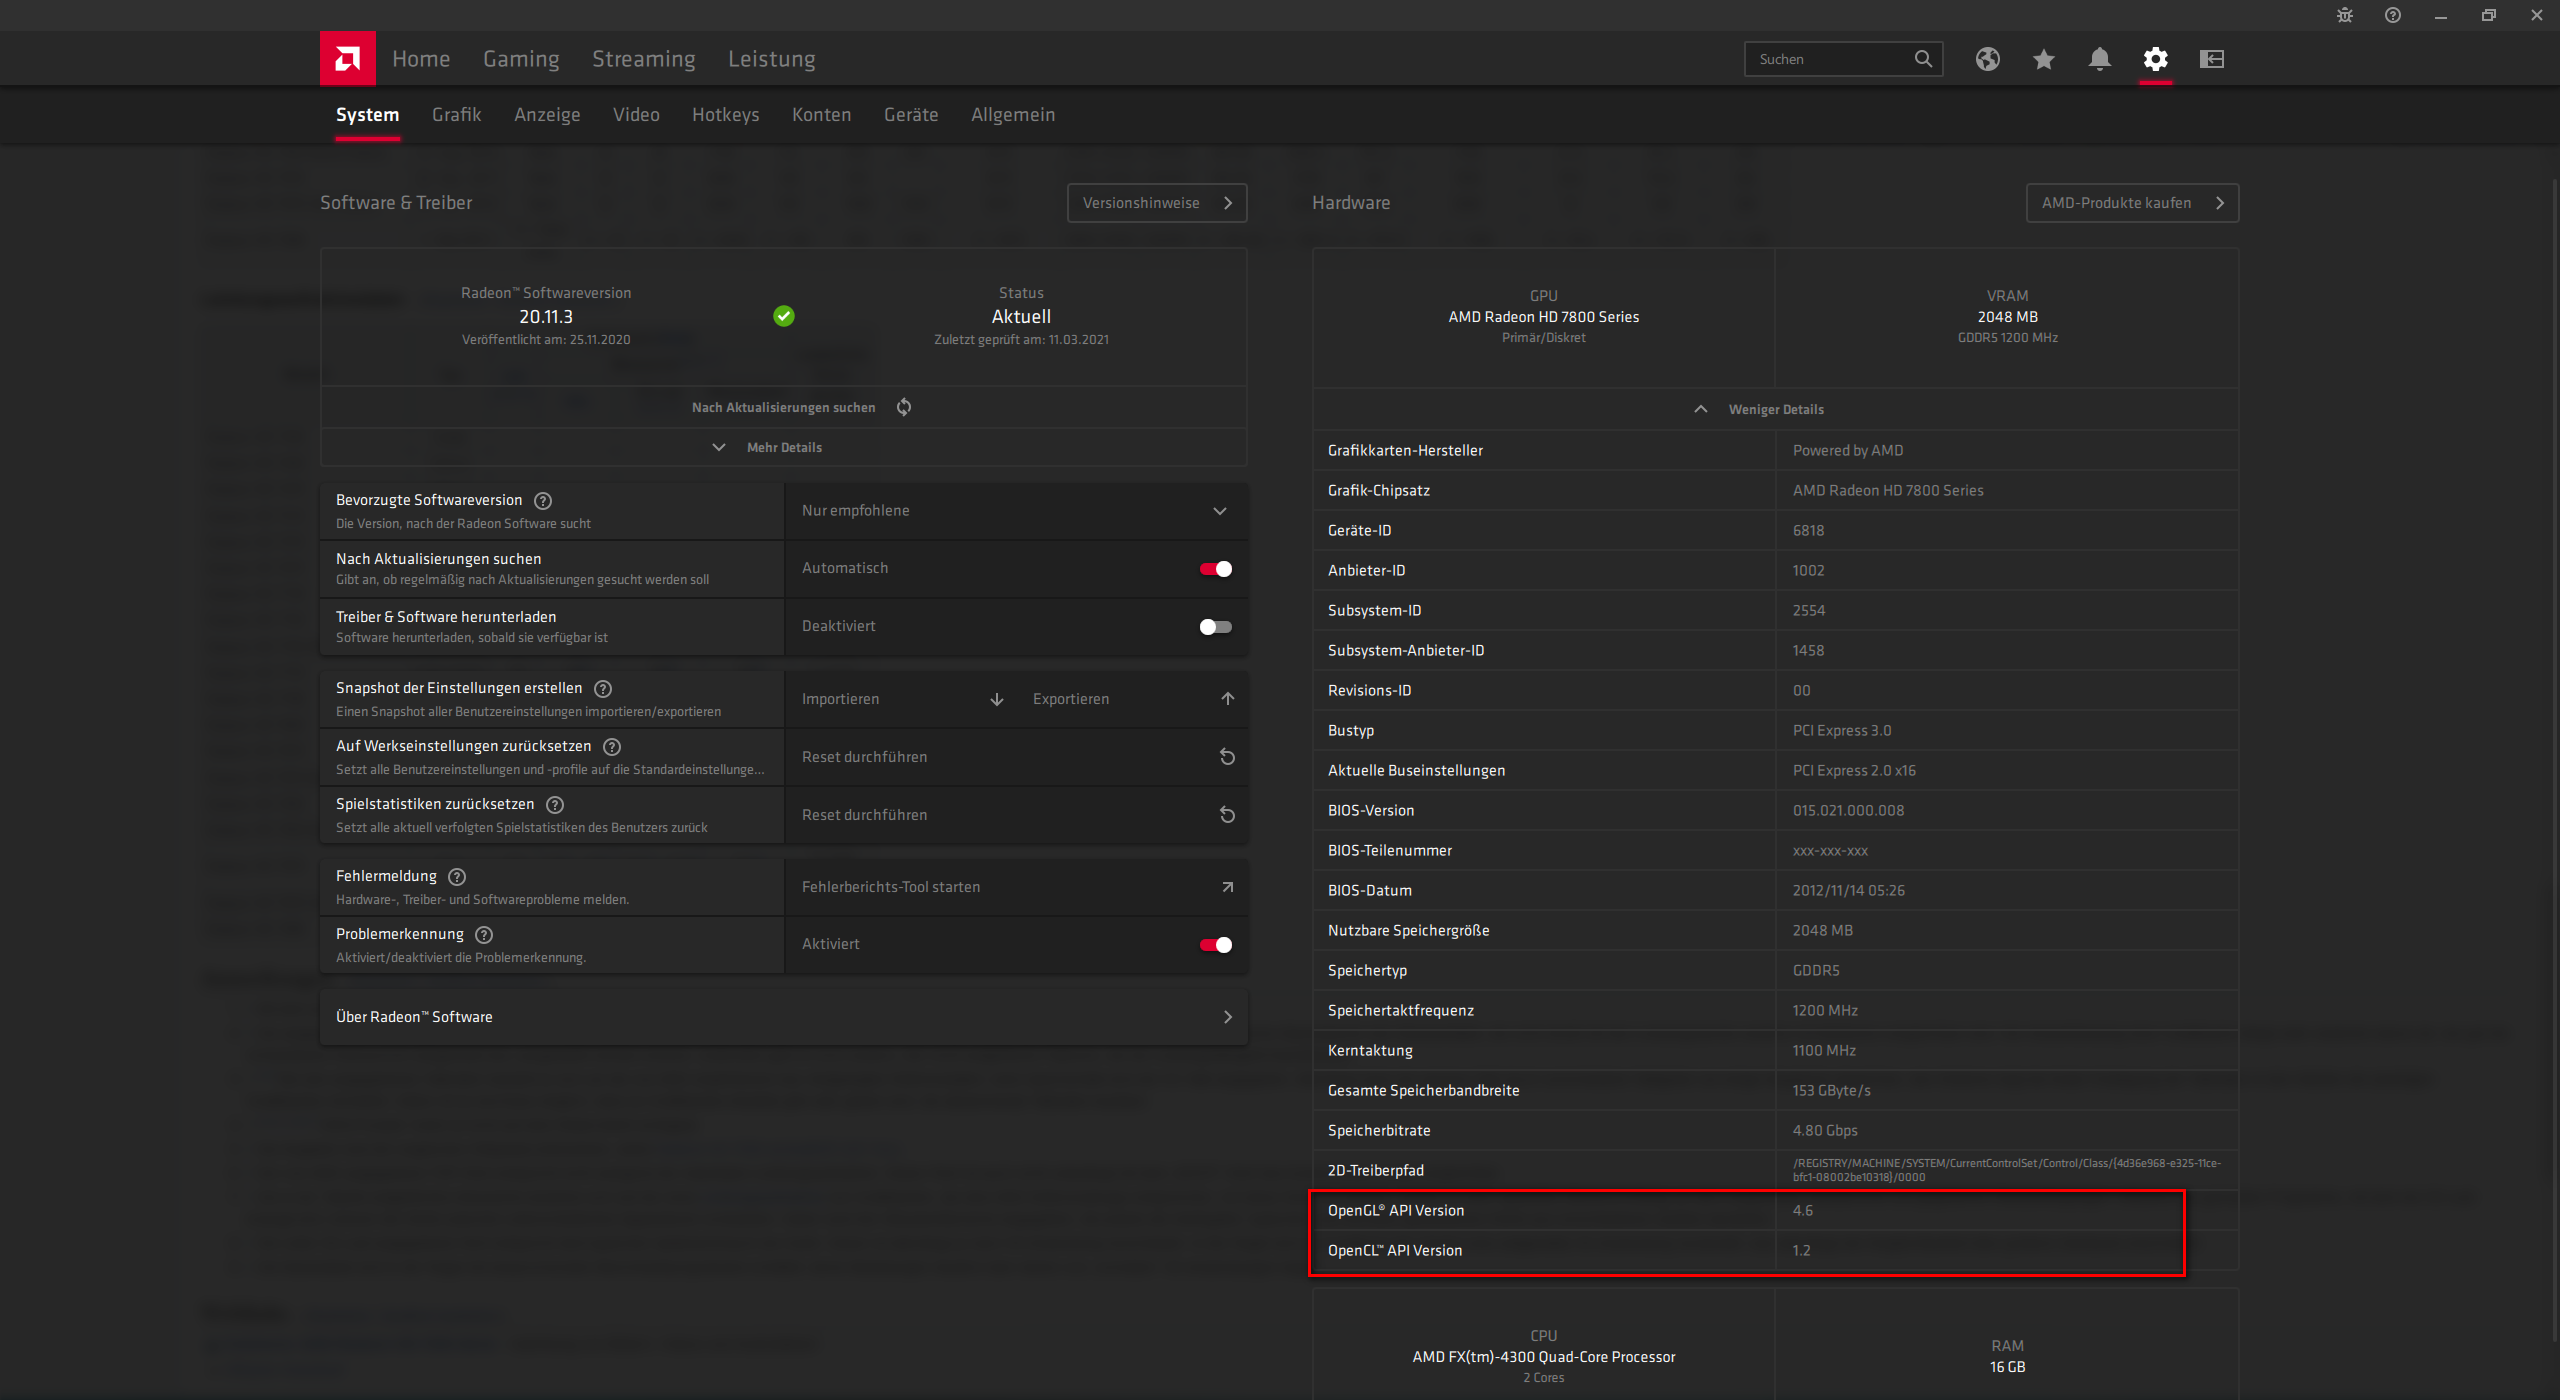The height and width of the screenshot is (1400, 2560).
Task: Open help question mark in title bar
Action: click(x=2393, y=15)
